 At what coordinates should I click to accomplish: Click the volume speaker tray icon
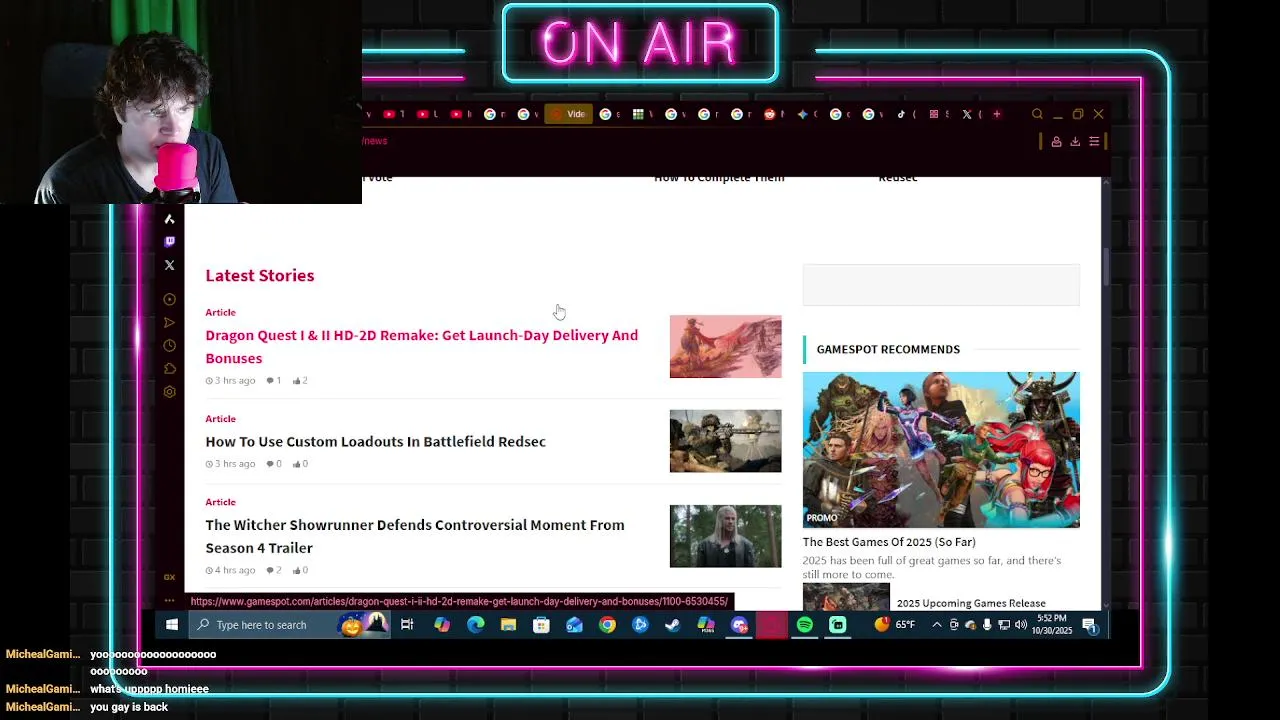pos(1021,625)
